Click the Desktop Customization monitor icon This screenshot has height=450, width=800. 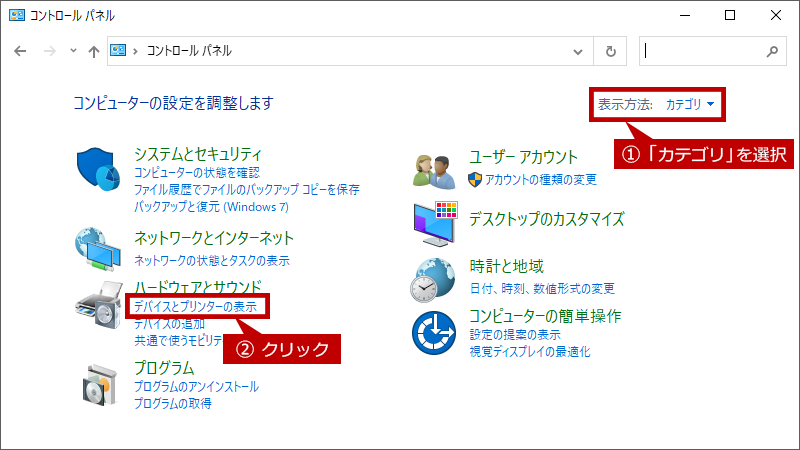(x=435, y=224)
